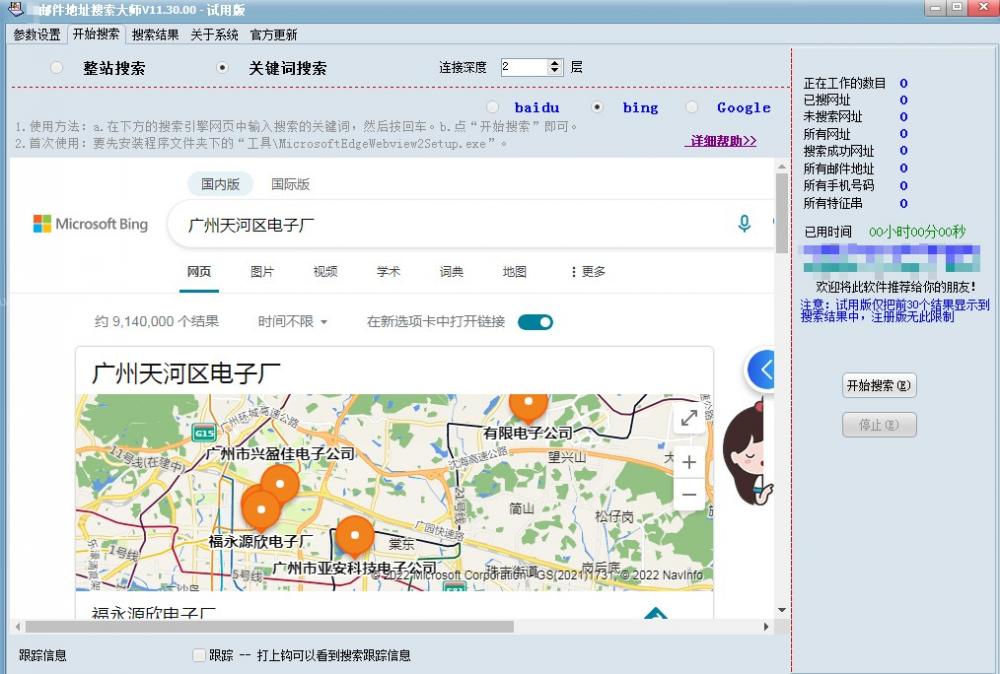
Task: Click the horizontal scrollbar thumb
Action: coord(269,627)
